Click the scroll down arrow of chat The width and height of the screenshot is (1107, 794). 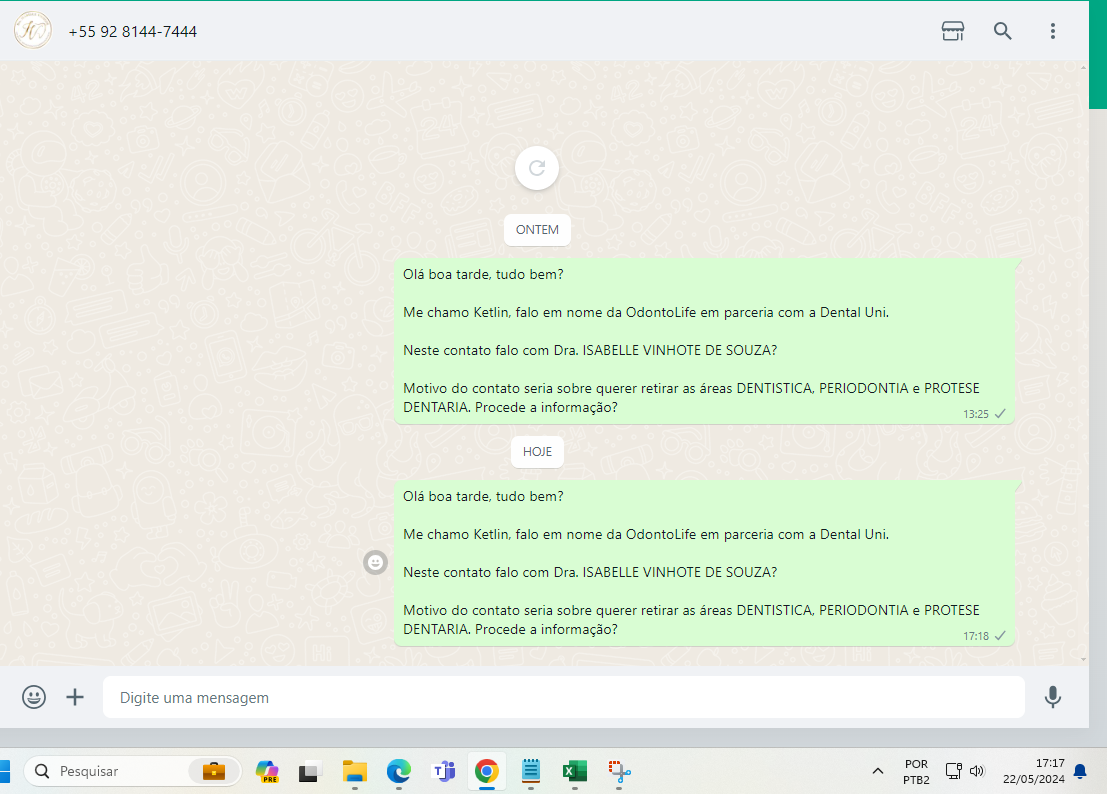click(1084, 659)
